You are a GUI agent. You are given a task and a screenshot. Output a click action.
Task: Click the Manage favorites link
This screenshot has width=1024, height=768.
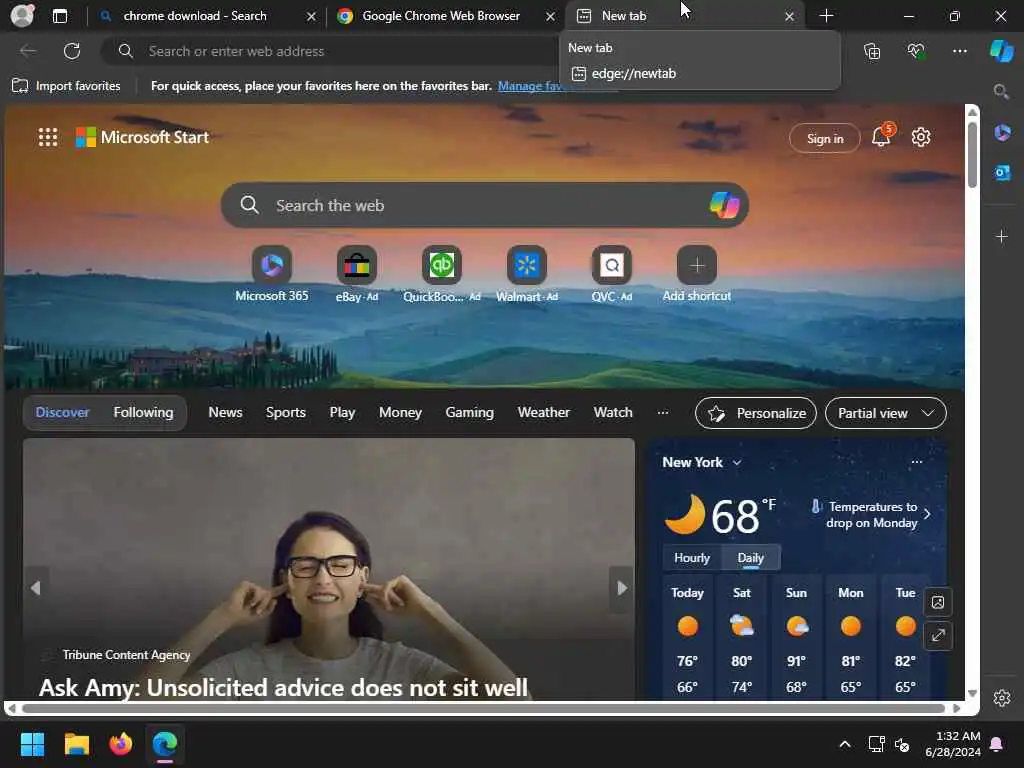click(x=529, y=86)
